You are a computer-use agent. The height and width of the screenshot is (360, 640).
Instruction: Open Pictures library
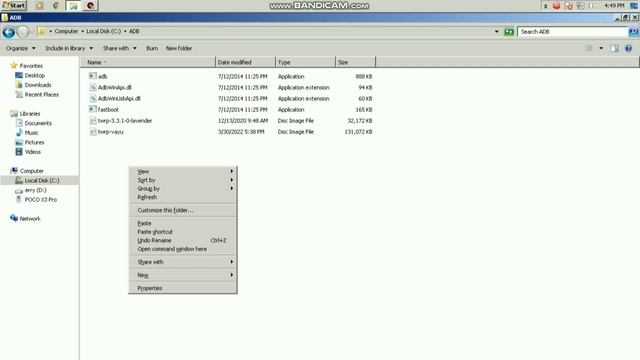[34, 142]
